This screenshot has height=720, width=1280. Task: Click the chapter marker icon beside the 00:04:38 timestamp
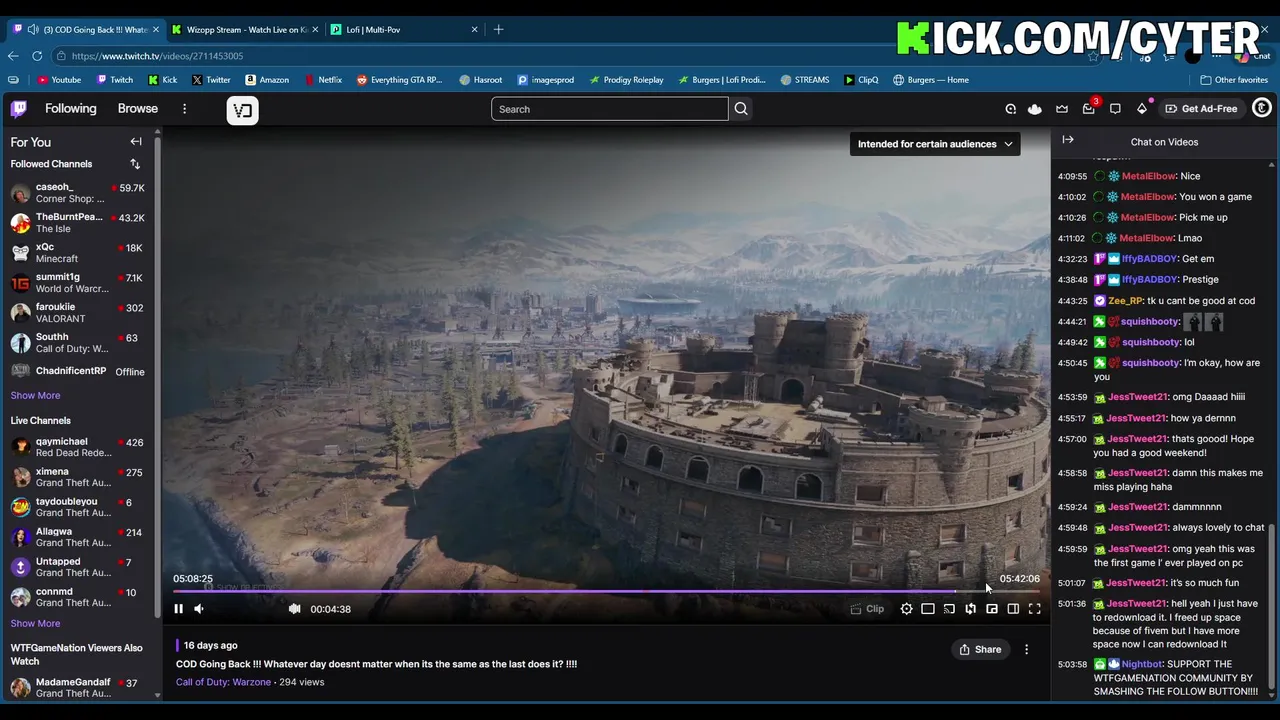[x=294, y=609]
